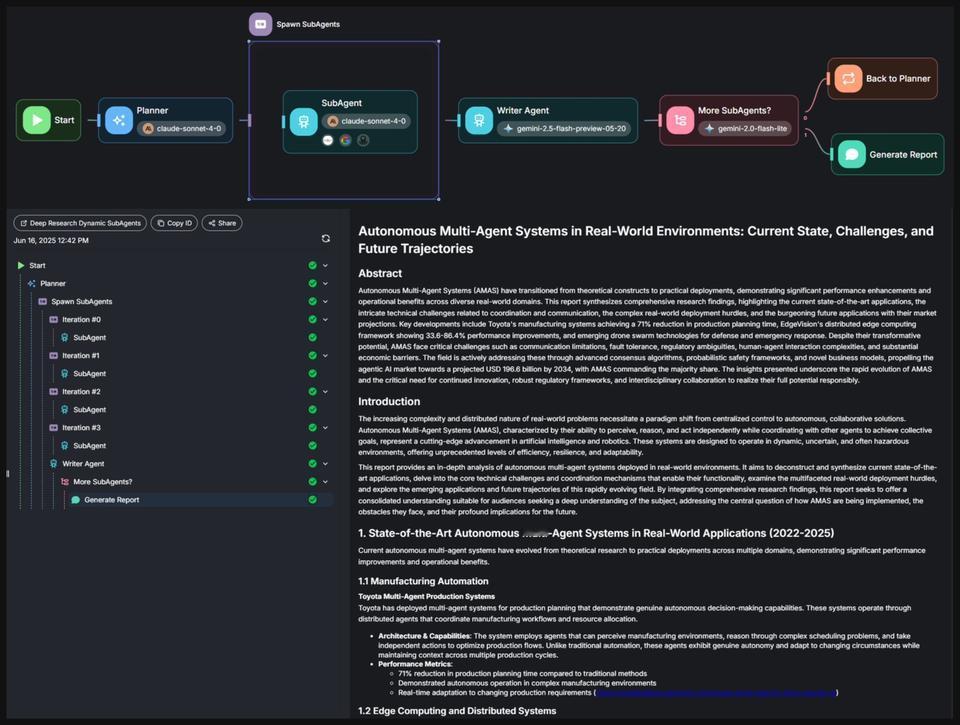Open Deep Research Dynamic SubAgents link button

pos(80,223)
